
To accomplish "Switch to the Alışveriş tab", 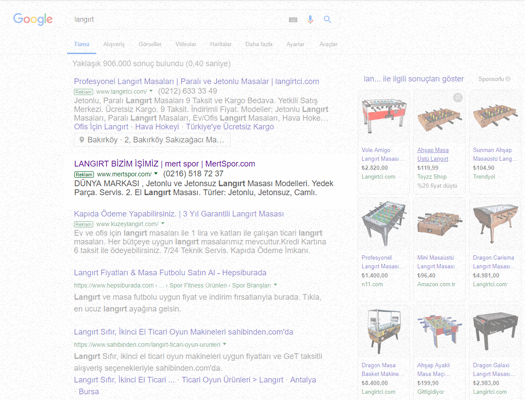I will (x=114, y=44).
